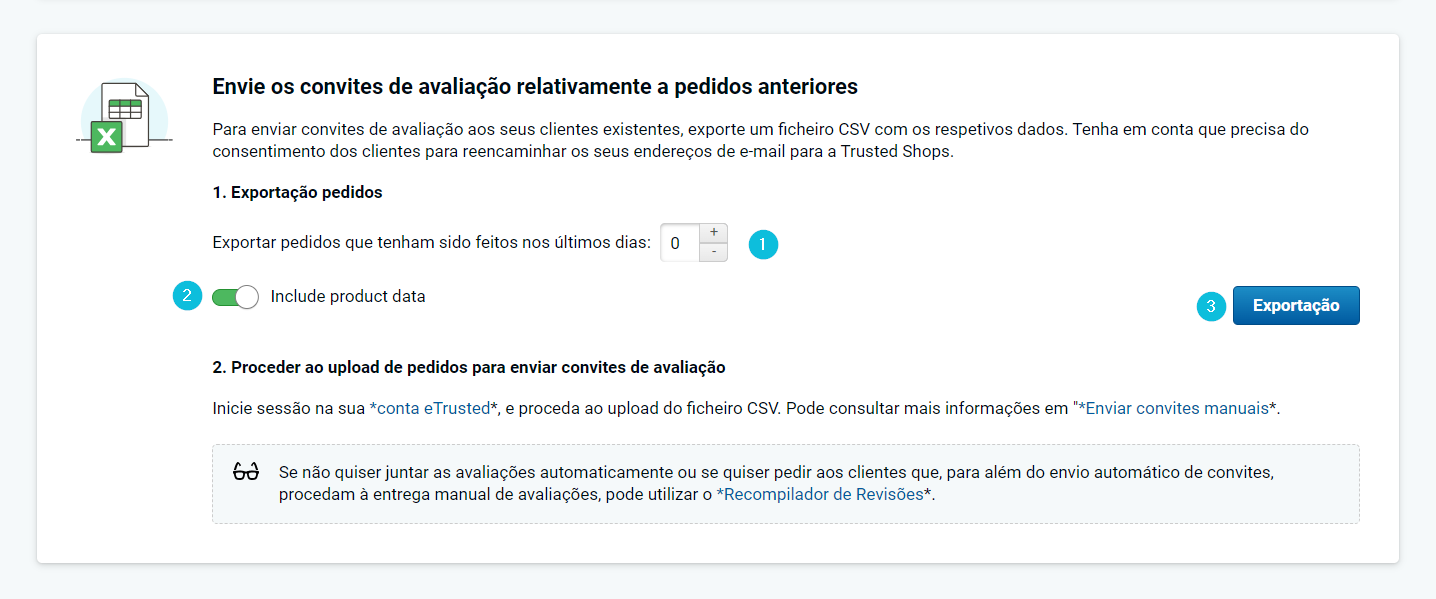
Task: Toggle the Include product data switch
Action: (235, 297)
